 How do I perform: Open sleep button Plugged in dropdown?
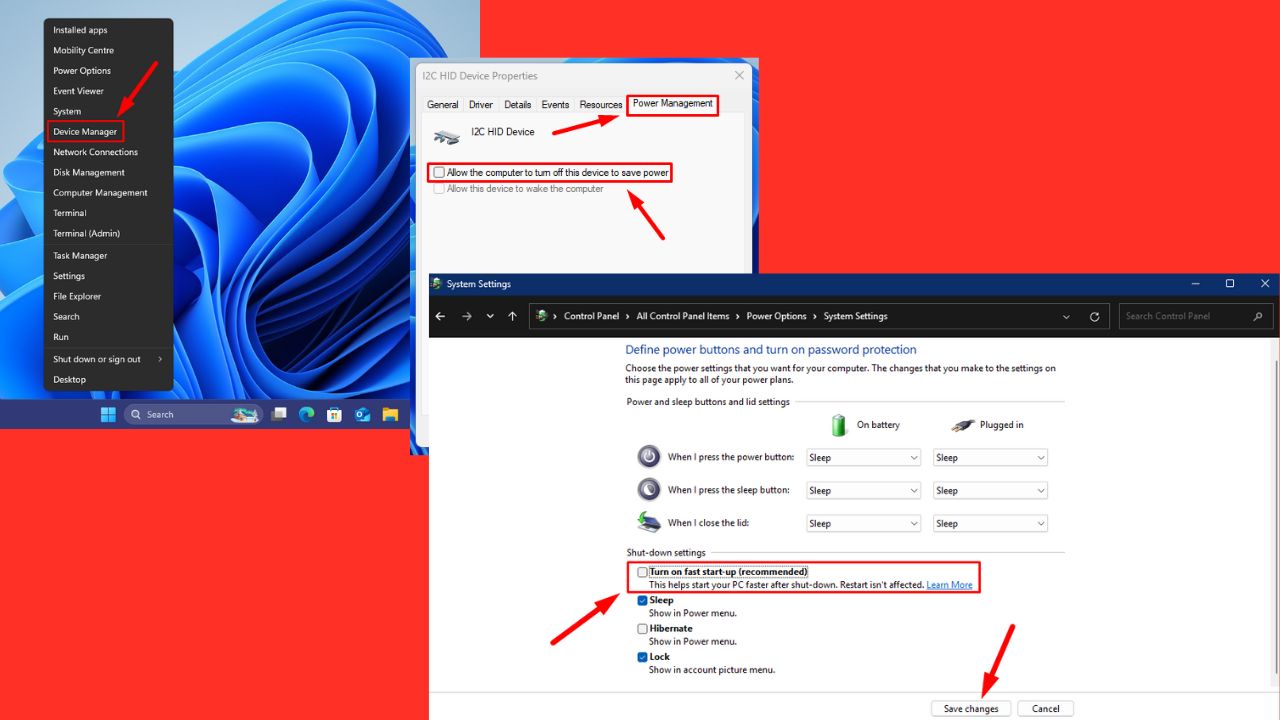click(x=991, y=491)
